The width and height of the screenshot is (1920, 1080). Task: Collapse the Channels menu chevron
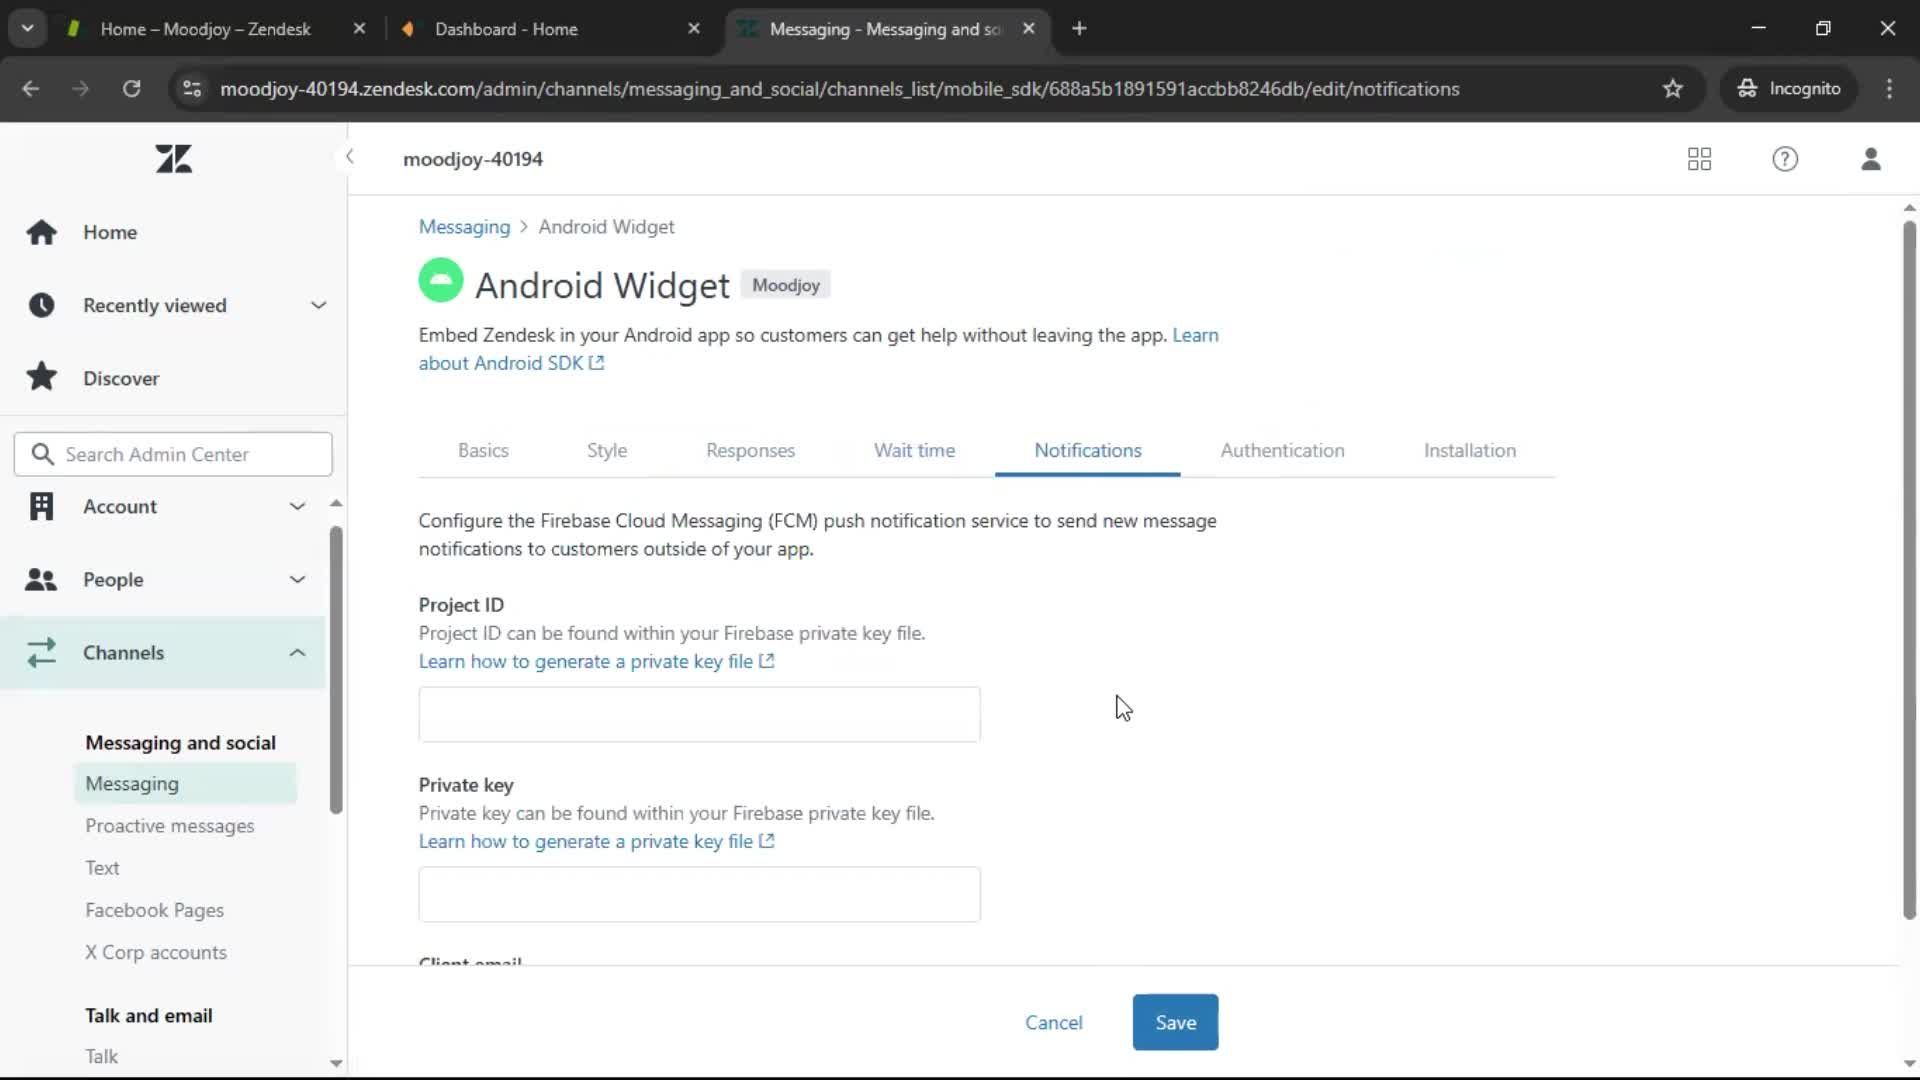pyautogui.click(x=297, y=653)
